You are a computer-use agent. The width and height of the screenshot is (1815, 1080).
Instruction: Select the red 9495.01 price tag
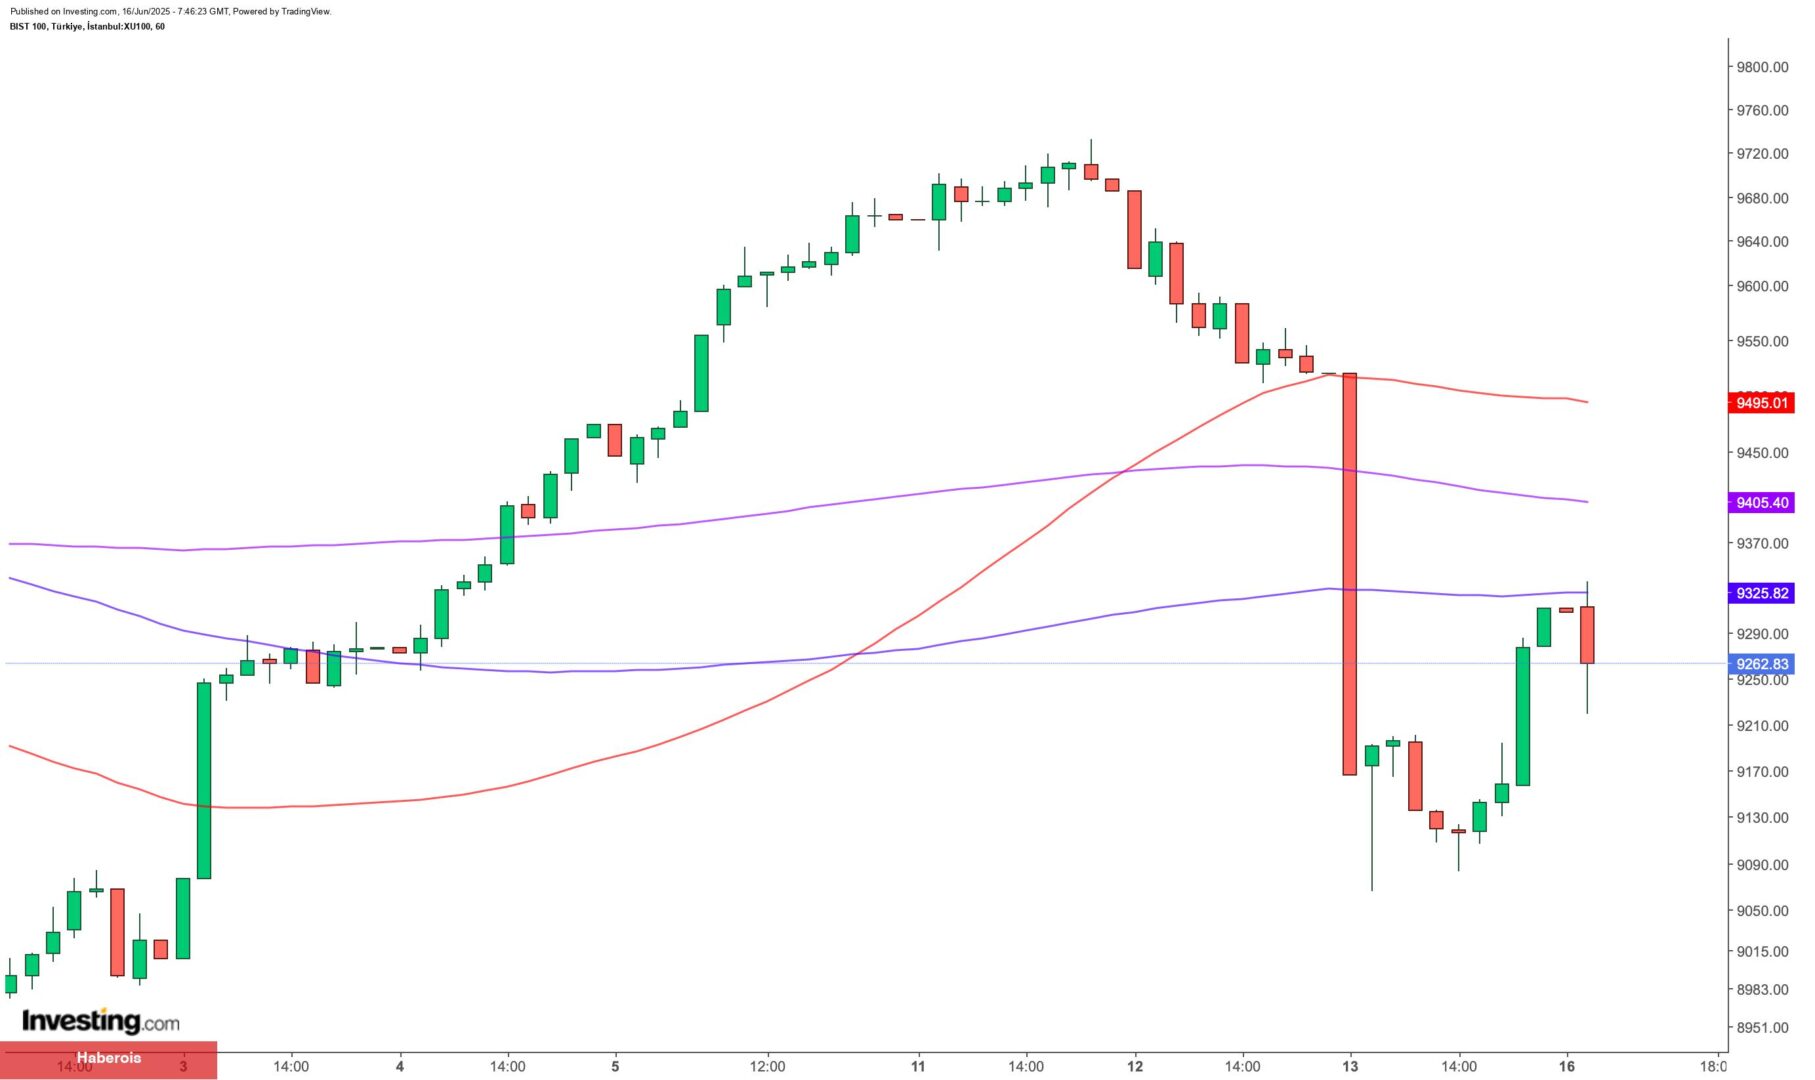[x=1761, y=403]
